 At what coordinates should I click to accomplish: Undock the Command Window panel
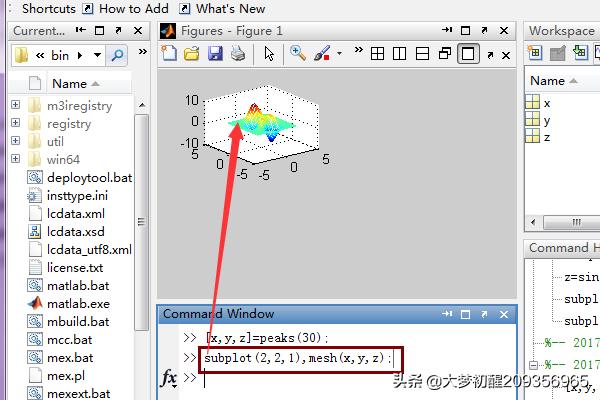[x=484, y=314]
